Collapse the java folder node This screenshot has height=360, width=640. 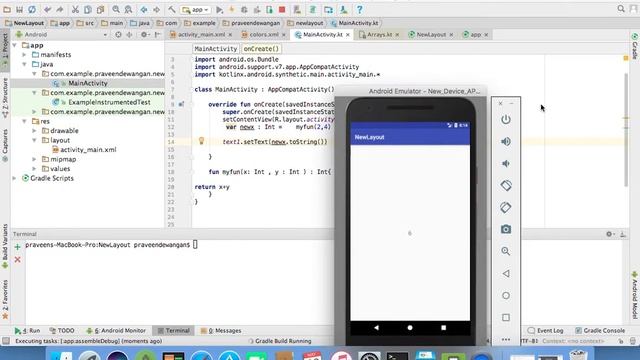(x=24, y=64)
